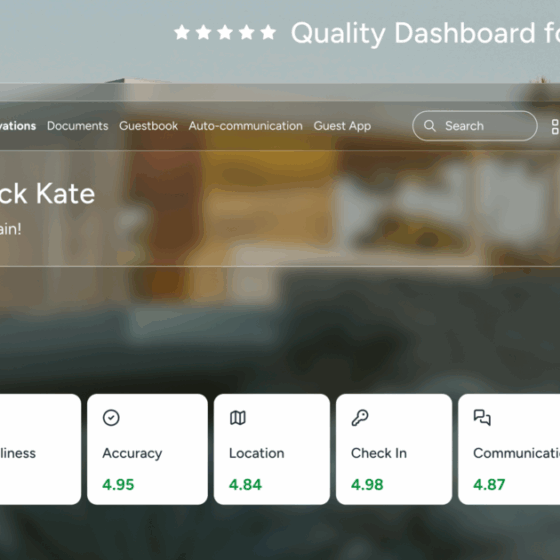
Task: Open the Guest App menu item
Action: click(342, 126)
